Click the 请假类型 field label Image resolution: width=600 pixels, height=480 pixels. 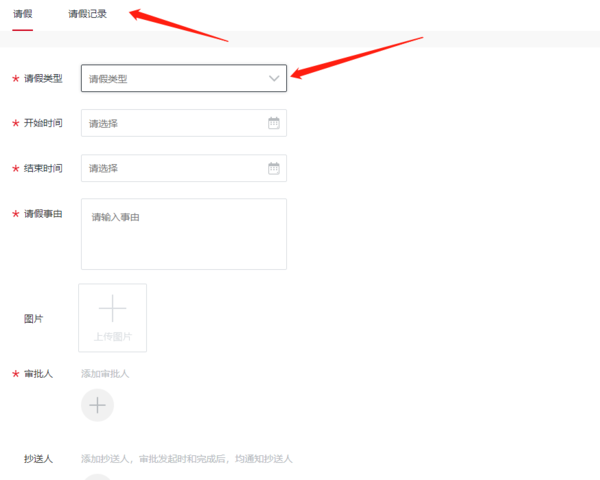click(x=43, y=78)
